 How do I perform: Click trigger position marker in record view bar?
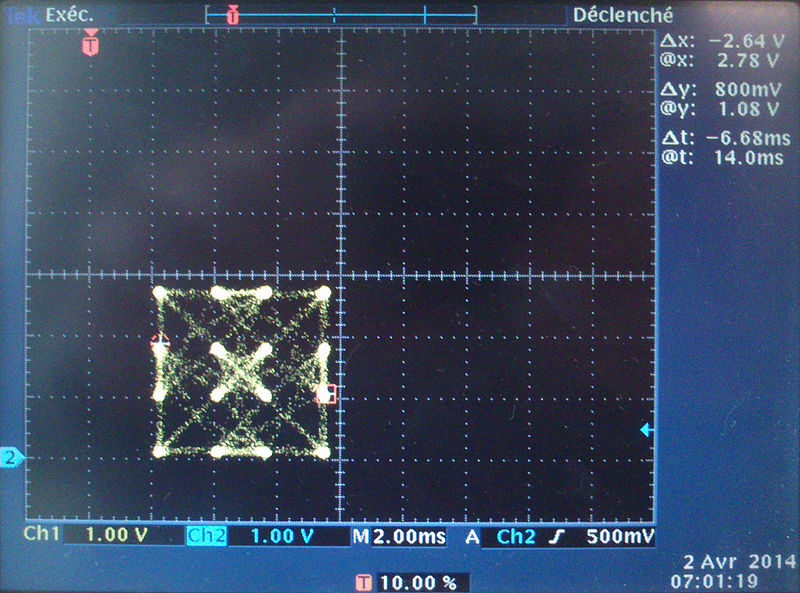point(233,15)
